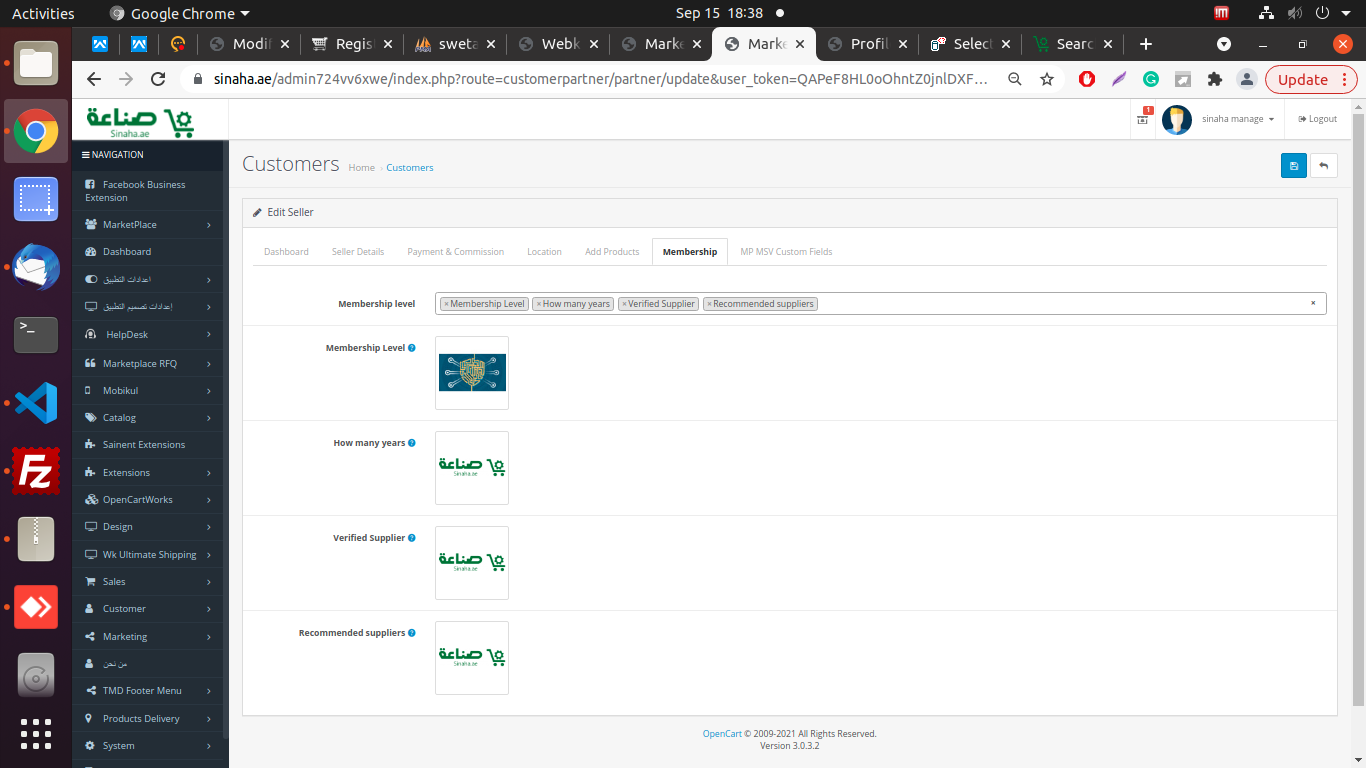
Task: Switch to the Add Products tab
Action: pos(612,252)
